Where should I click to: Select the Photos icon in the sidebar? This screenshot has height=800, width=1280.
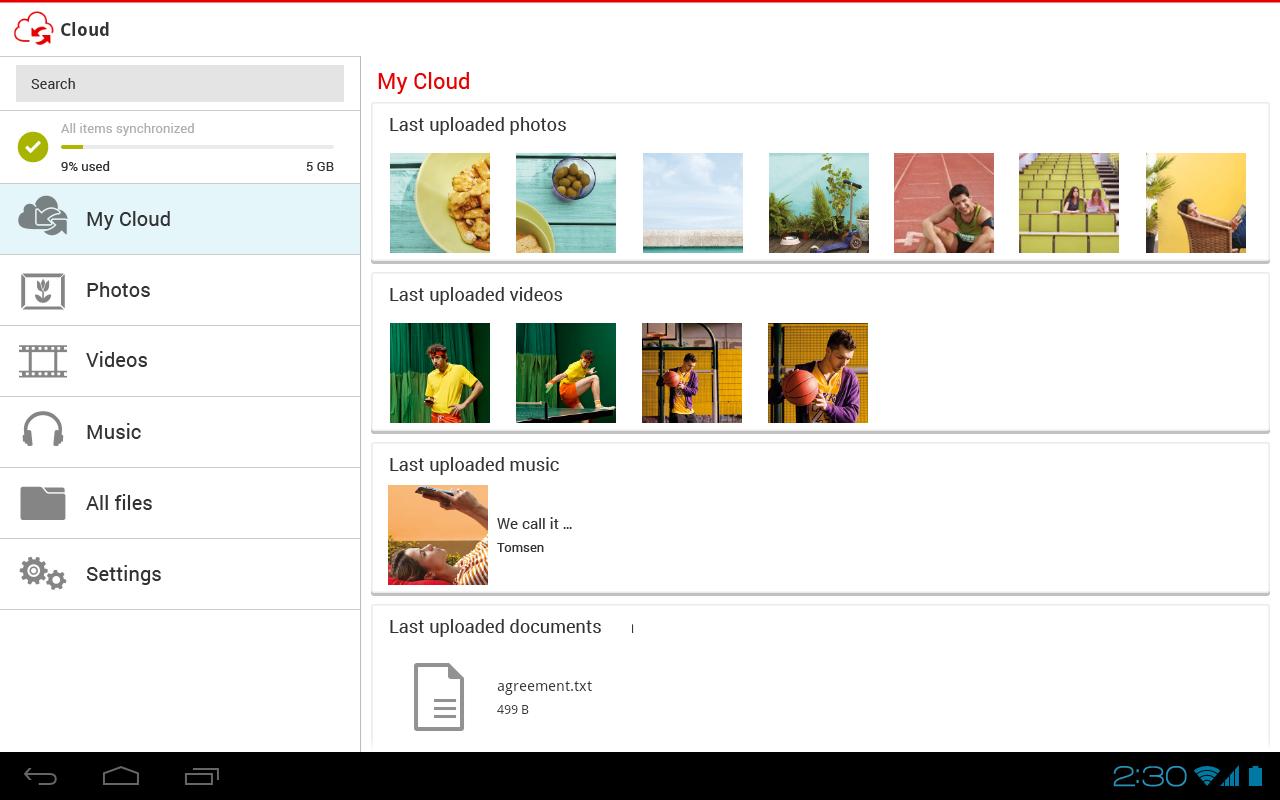coord(41,290)
